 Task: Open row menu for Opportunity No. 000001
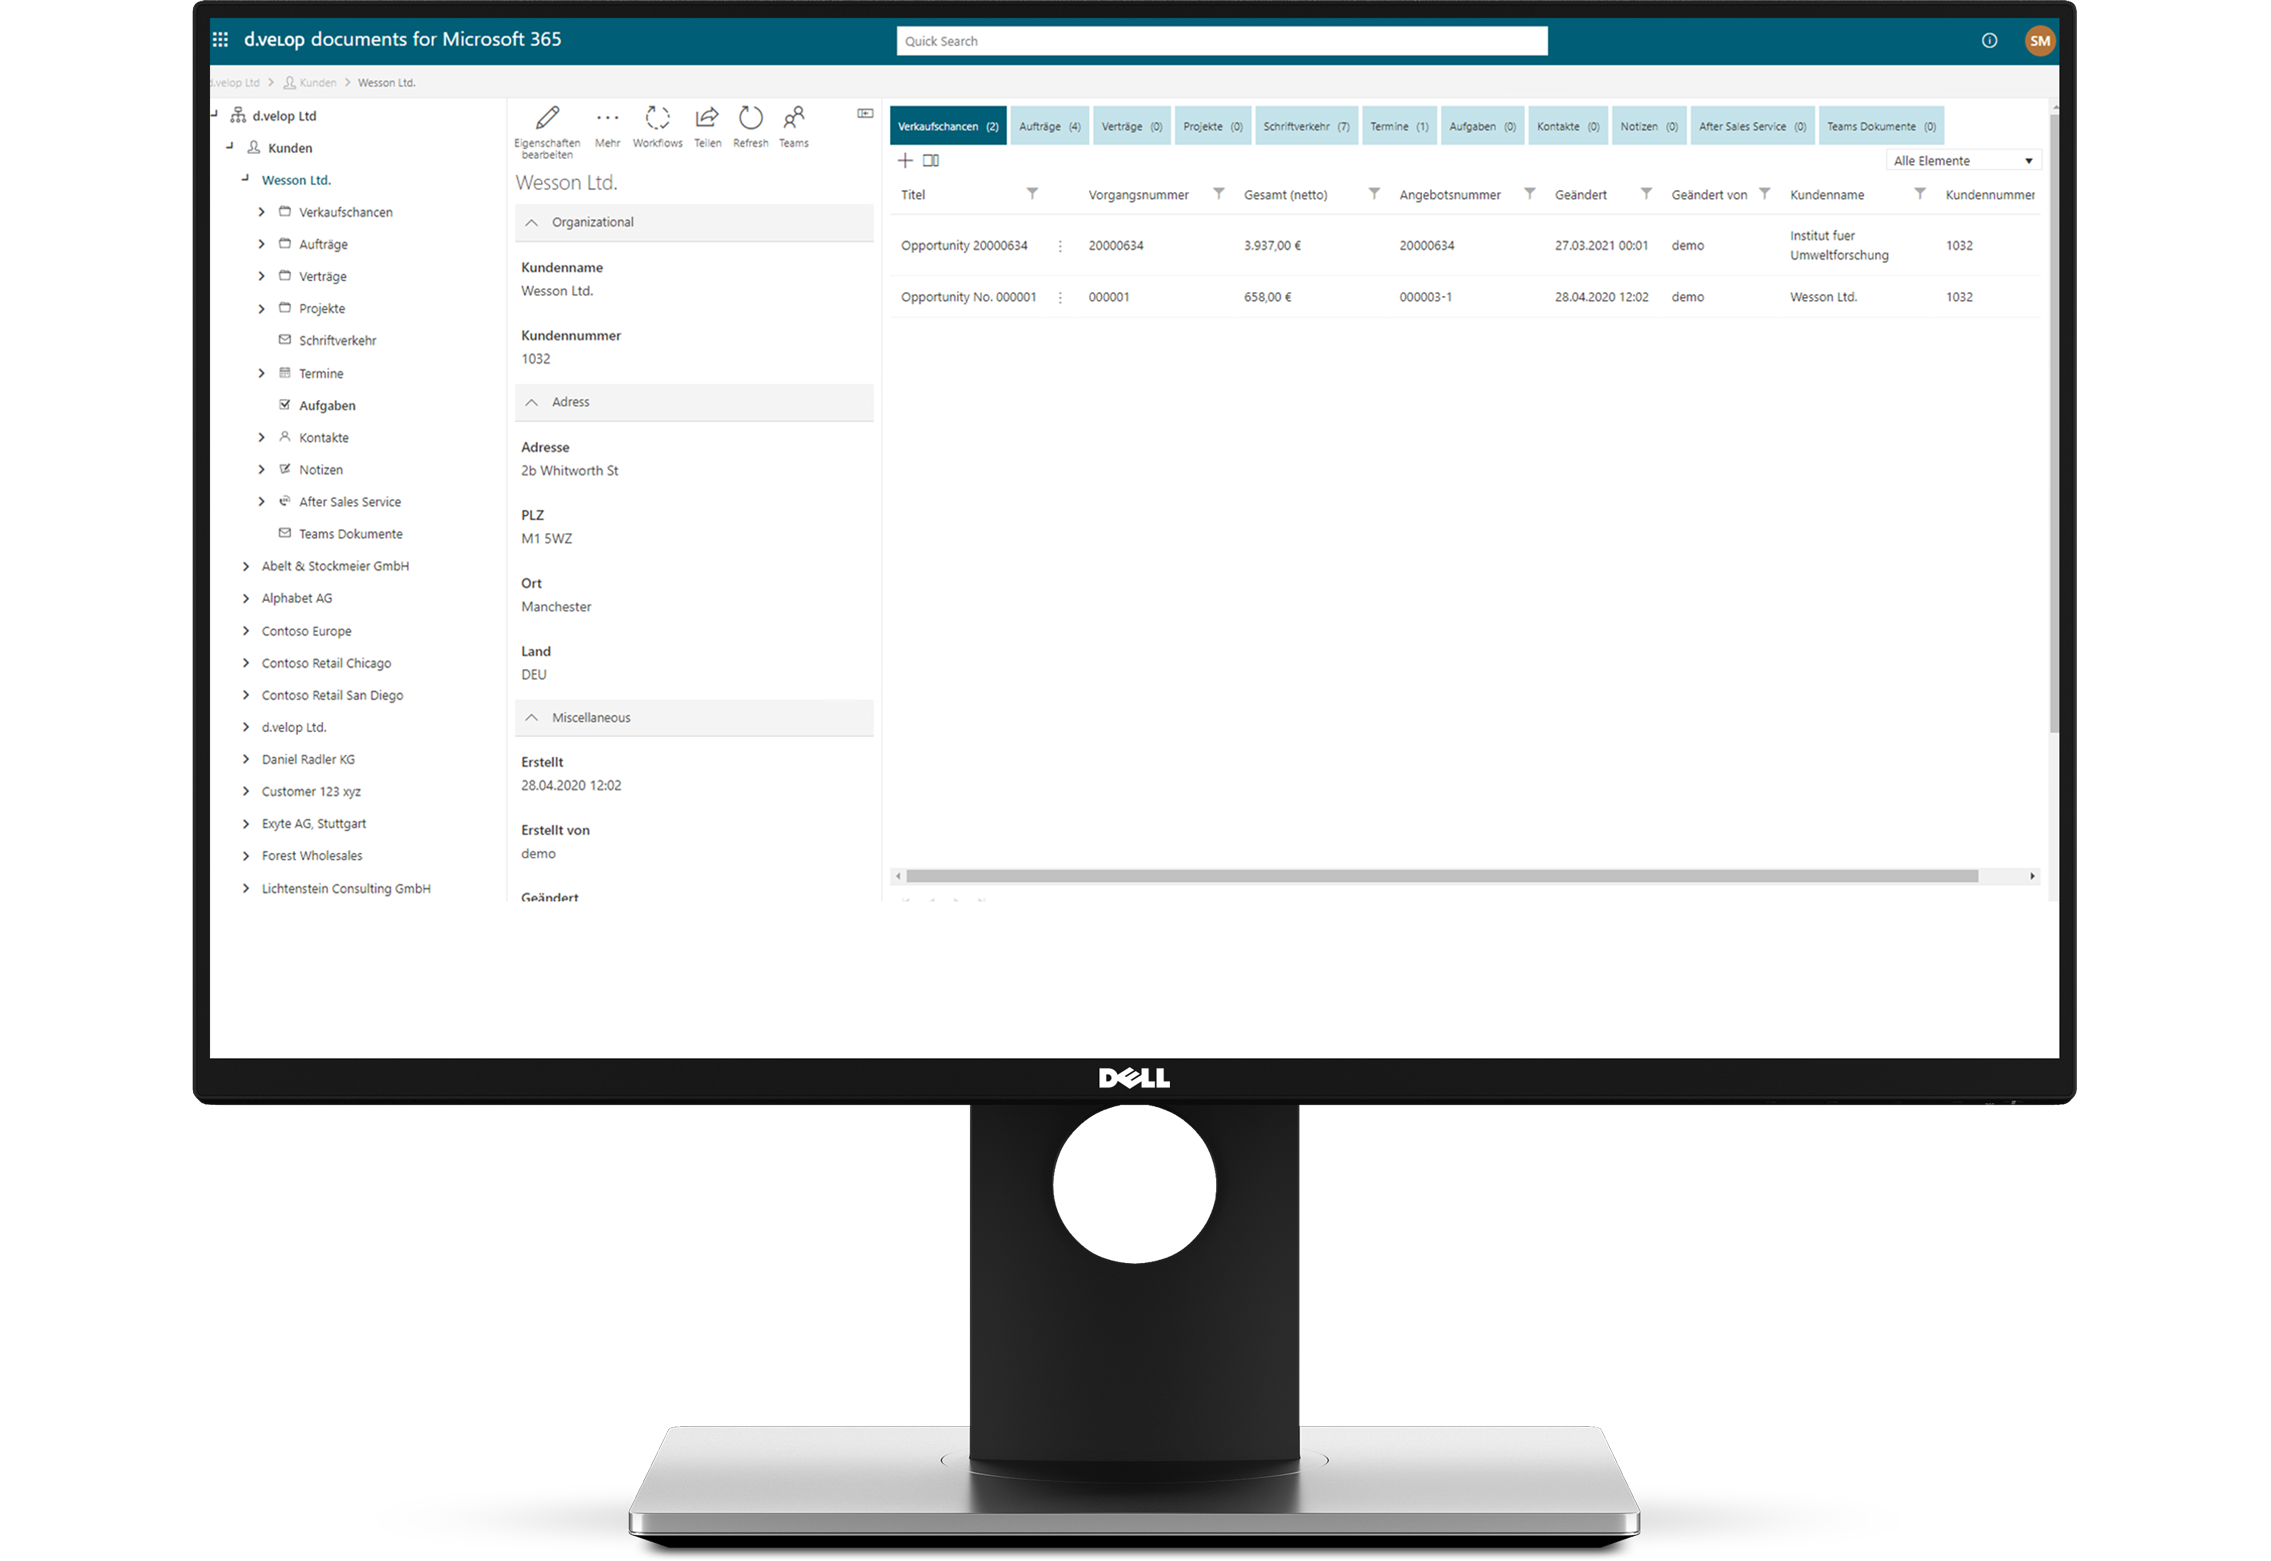pos(1060,298)
